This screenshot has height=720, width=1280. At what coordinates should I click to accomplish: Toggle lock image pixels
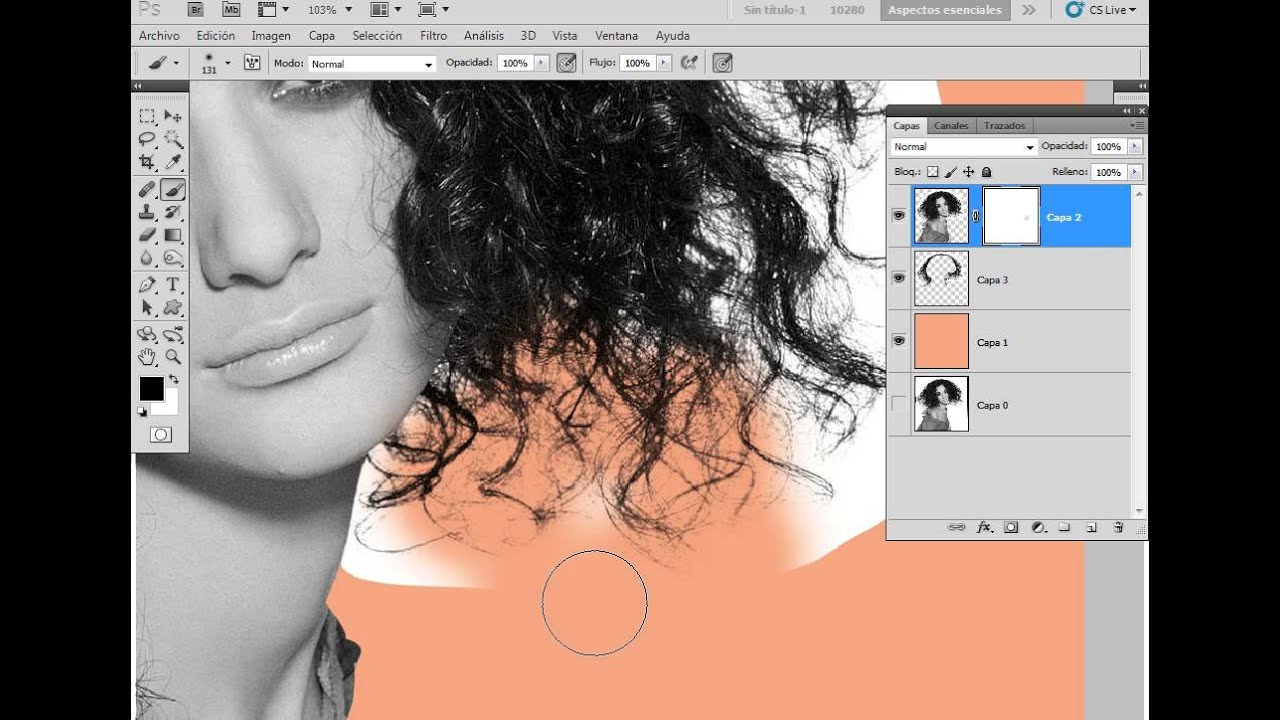coord(951,172)
